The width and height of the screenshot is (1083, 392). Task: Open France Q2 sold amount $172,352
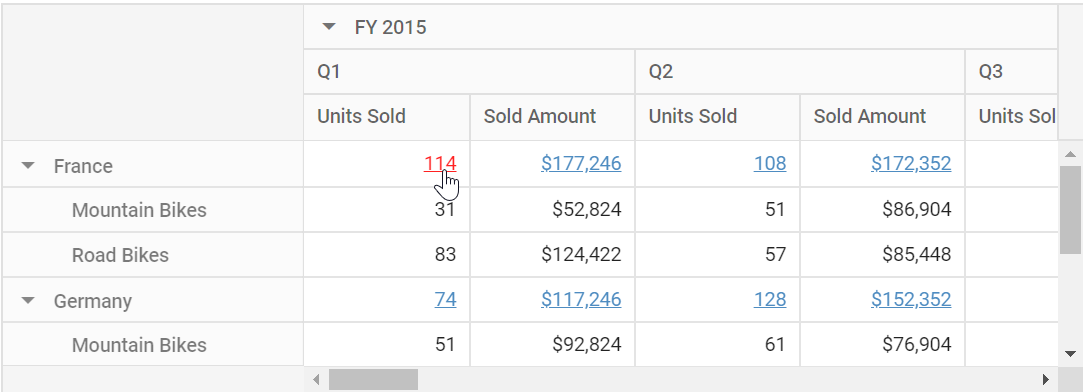coord(911,164)
